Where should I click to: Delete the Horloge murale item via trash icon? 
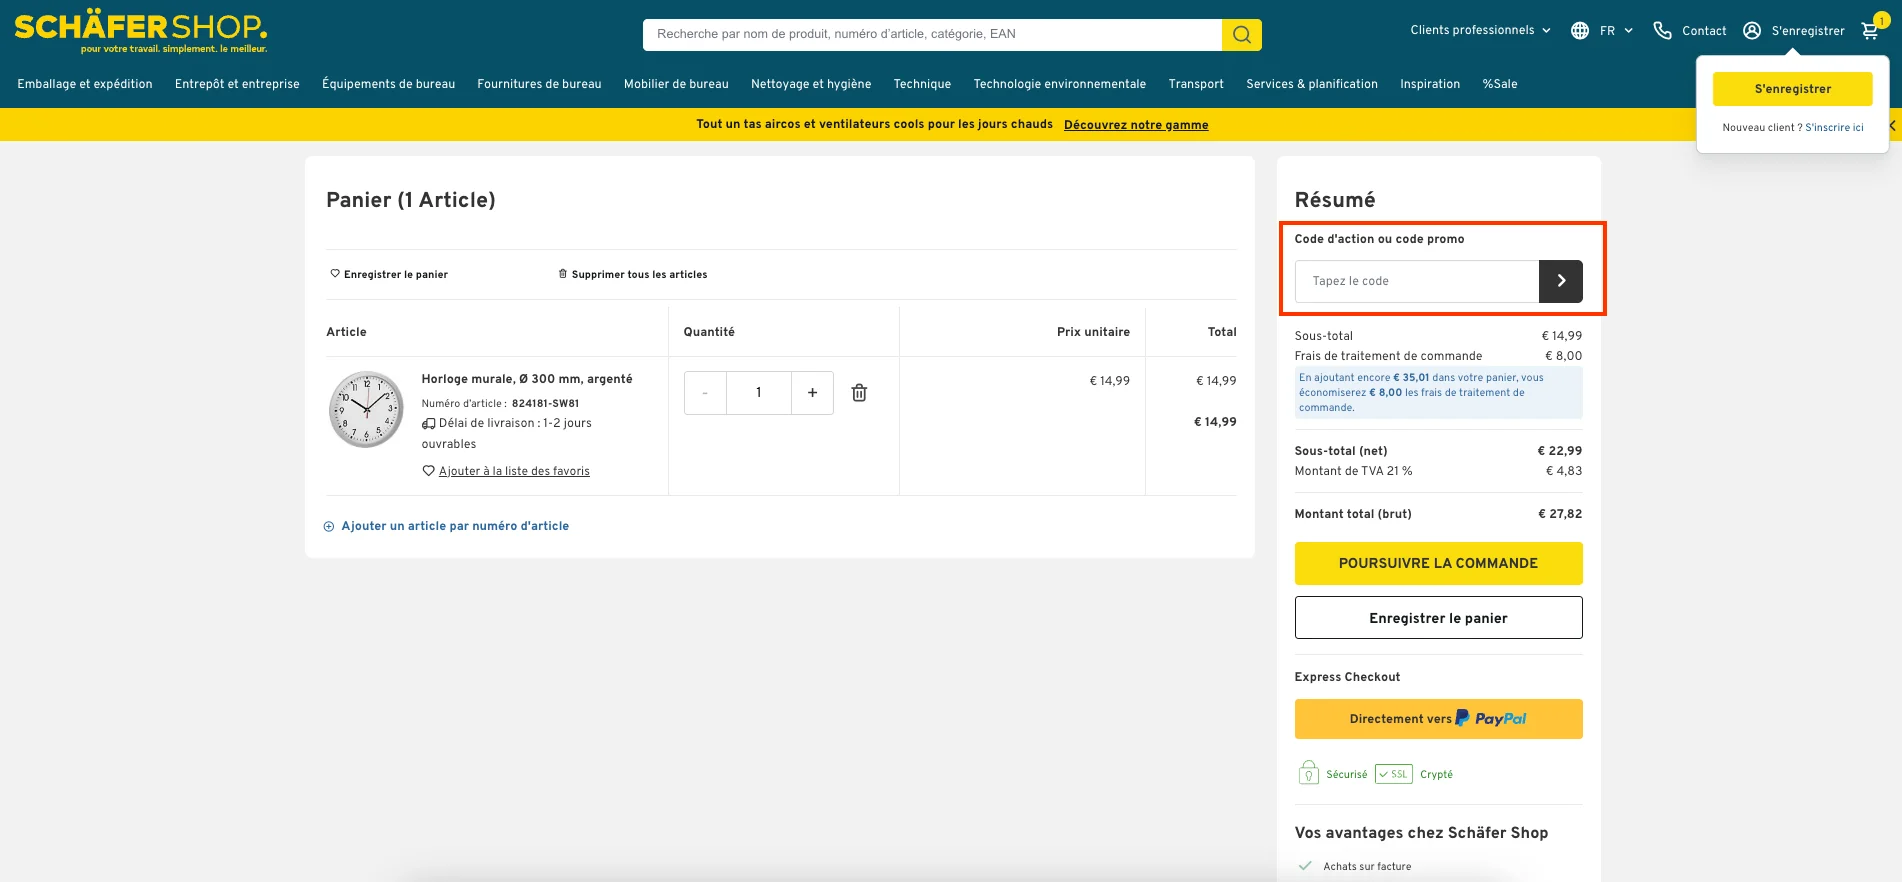[859, 393]
